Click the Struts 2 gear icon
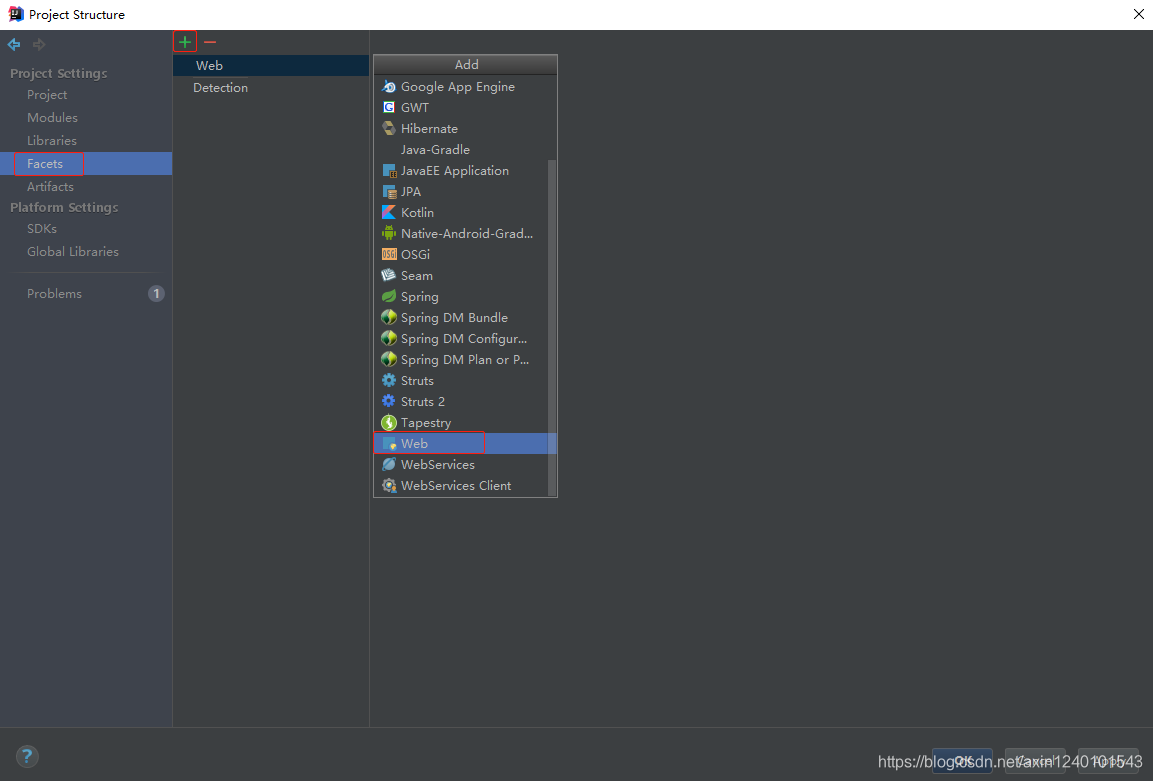The image size is (1153, 781). pyautogui.click(x=389, y=402)
